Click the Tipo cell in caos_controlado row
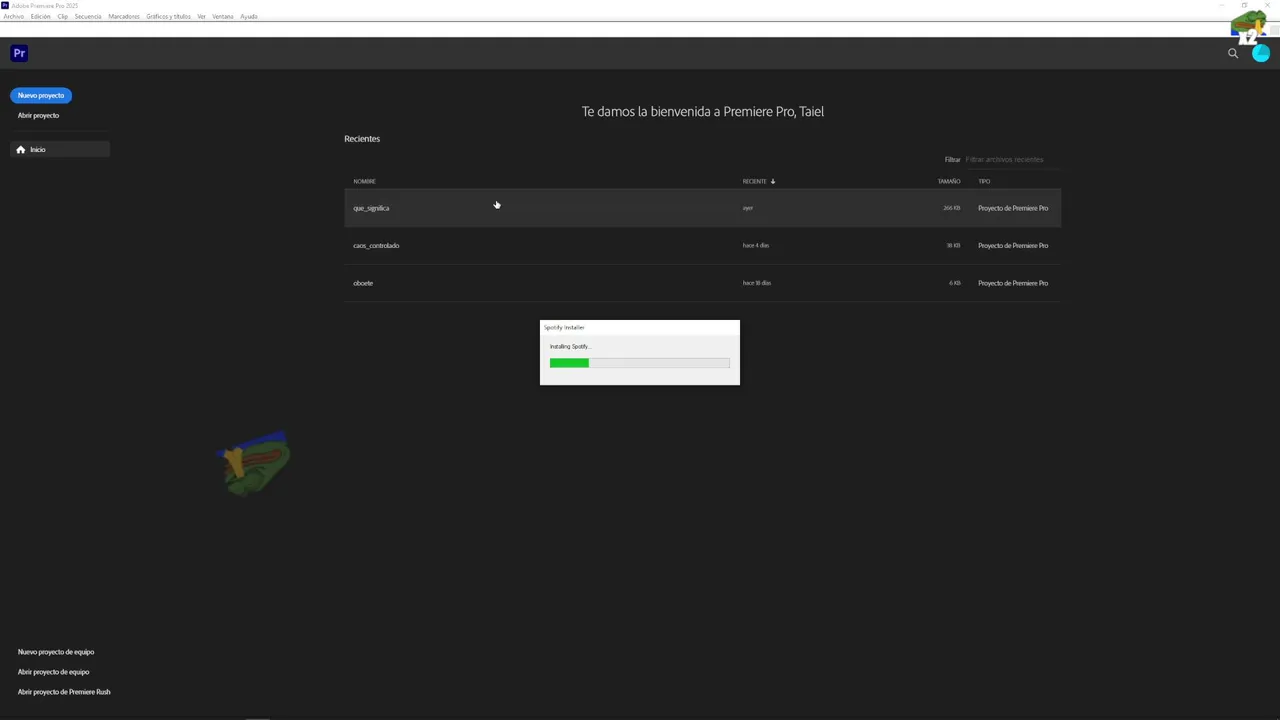Screen dimensions: 1280x720 click(x=1013, y=245)
